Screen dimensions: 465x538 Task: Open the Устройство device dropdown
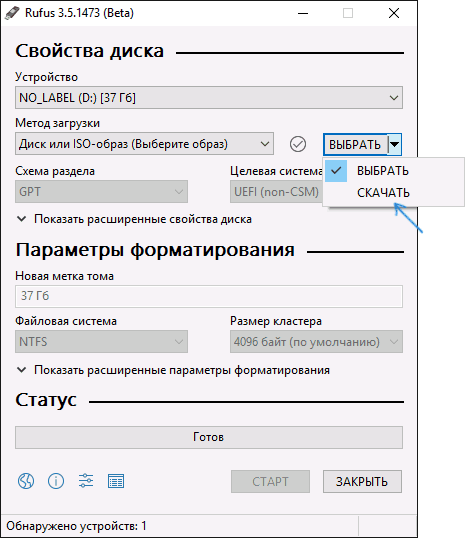pyautogui.click(x=209, y=98)
